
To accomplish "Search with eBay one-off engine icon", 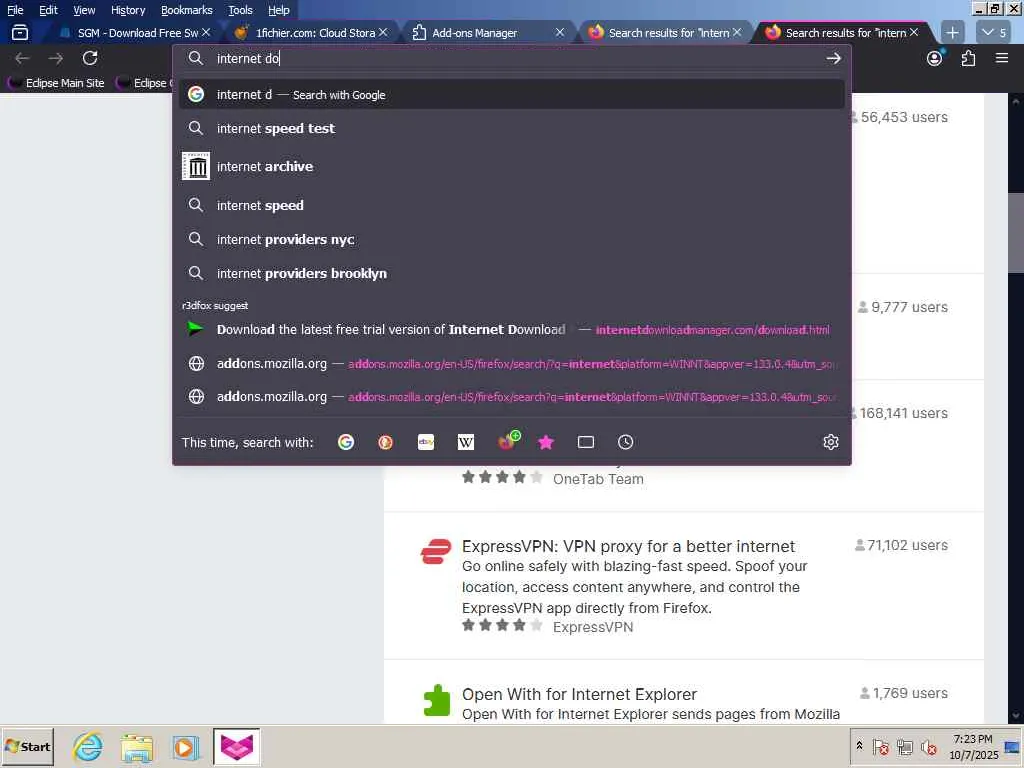I will click(426, 442).
